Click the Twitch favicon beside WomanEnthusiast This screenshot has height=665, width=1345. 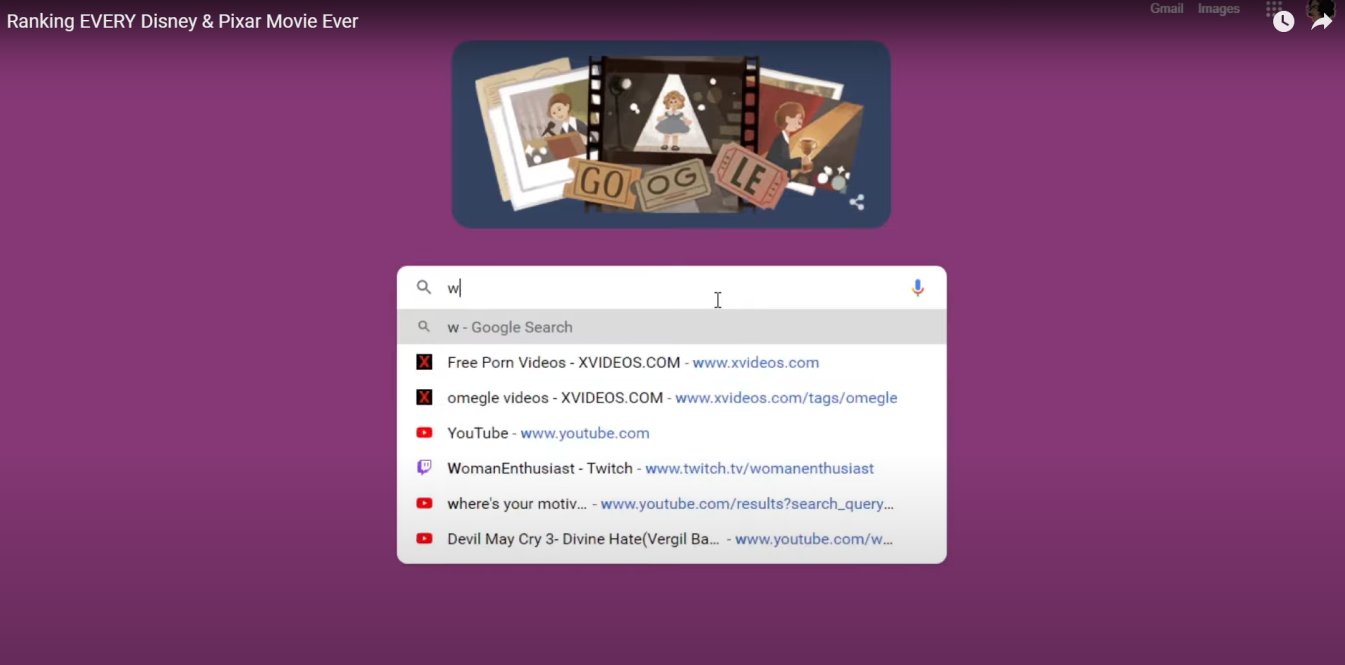pos(424,468)
